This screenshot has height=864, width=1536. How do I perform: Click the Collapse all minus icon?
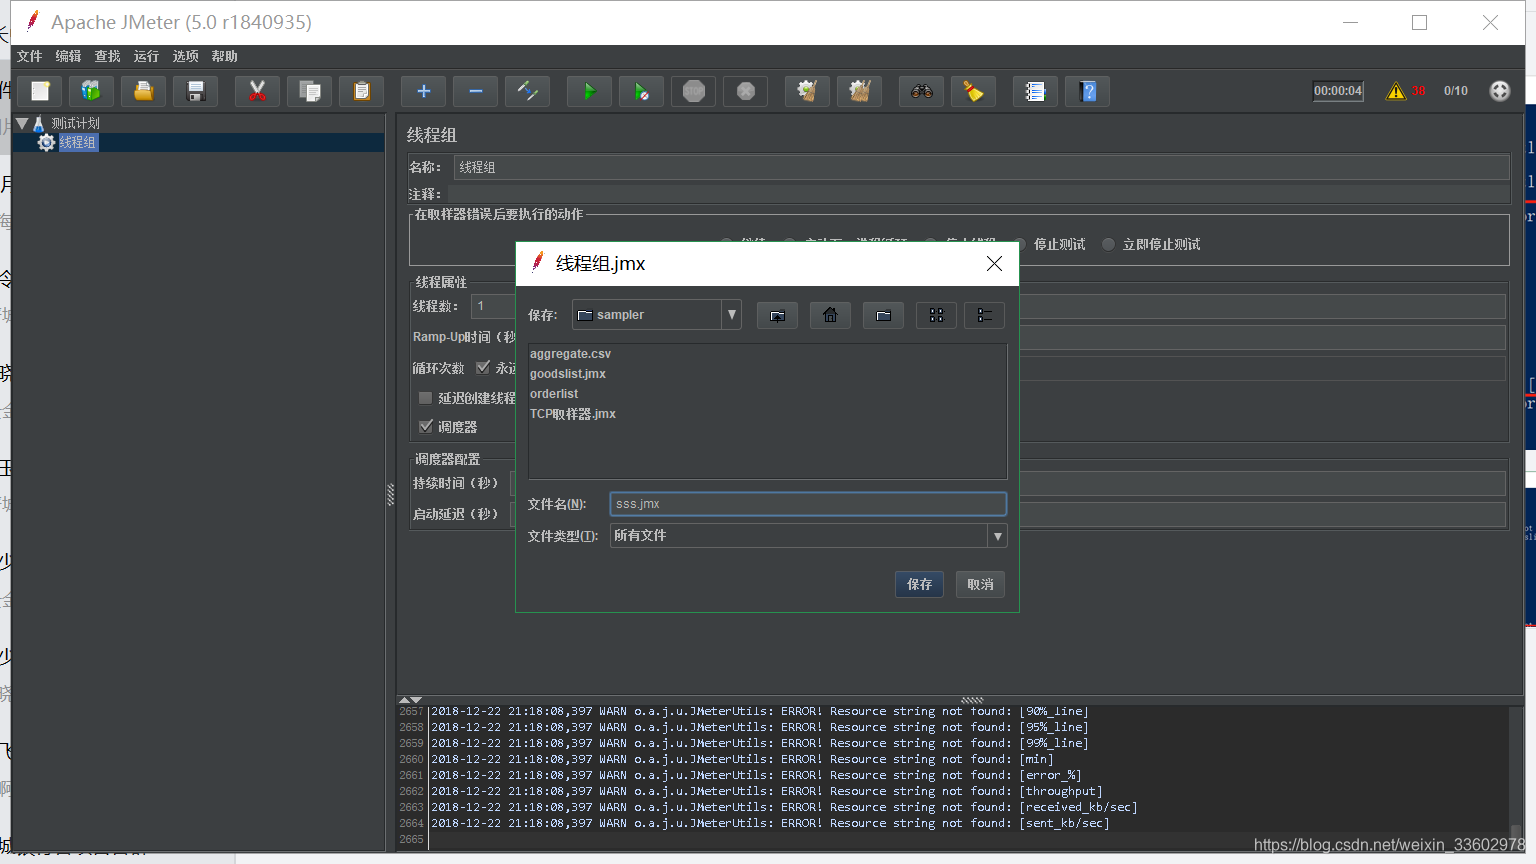[476, 91]
